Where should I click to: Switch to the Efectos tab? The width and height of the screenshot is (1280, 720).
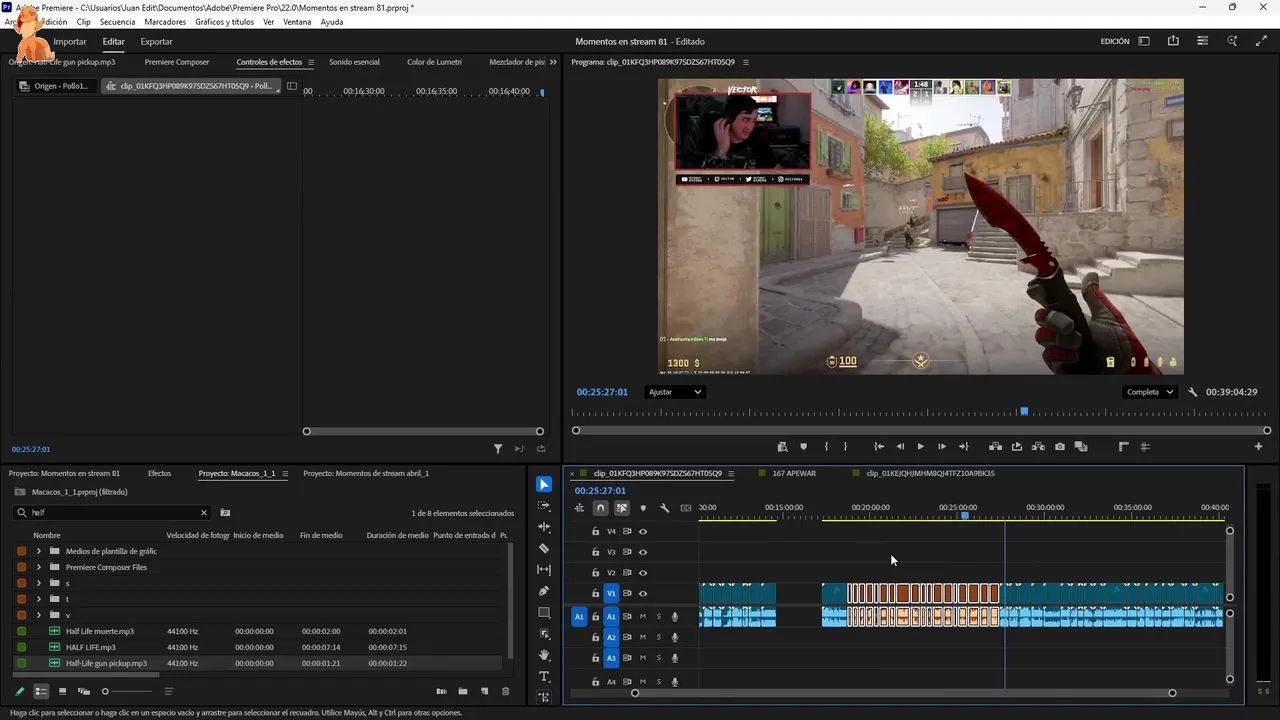click(x=159, y=473)
